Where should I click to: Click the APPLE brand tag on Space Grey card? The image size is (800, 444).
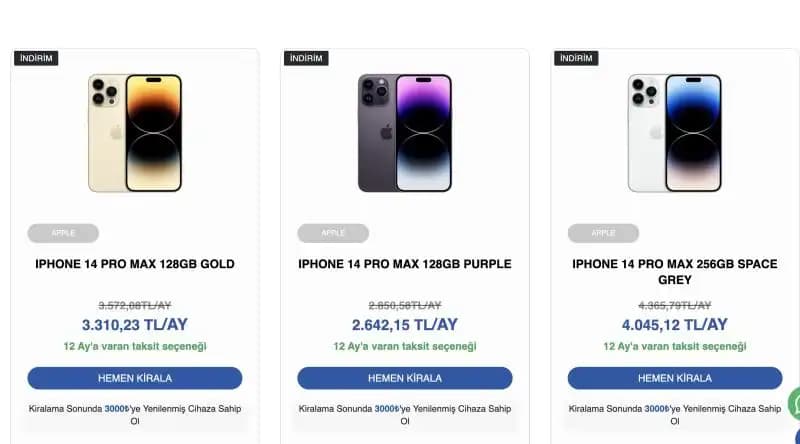[x=603, y=233]
